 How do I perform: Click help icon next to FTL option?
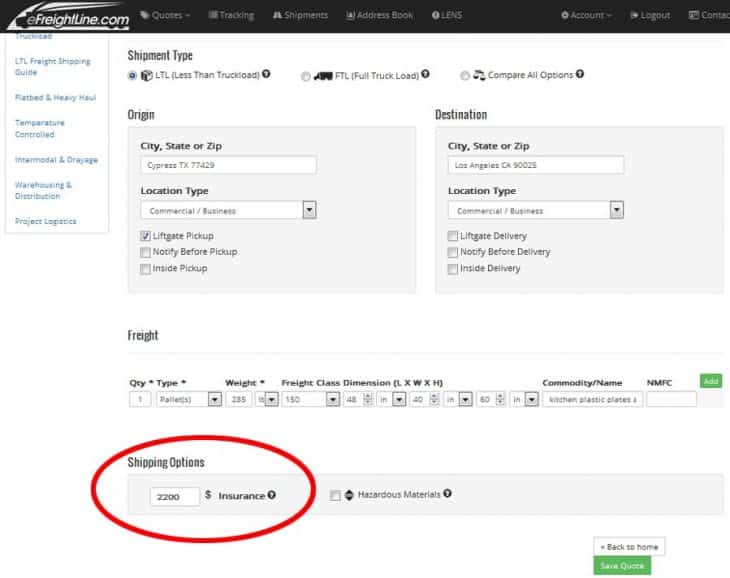click(x=426, y=74)
